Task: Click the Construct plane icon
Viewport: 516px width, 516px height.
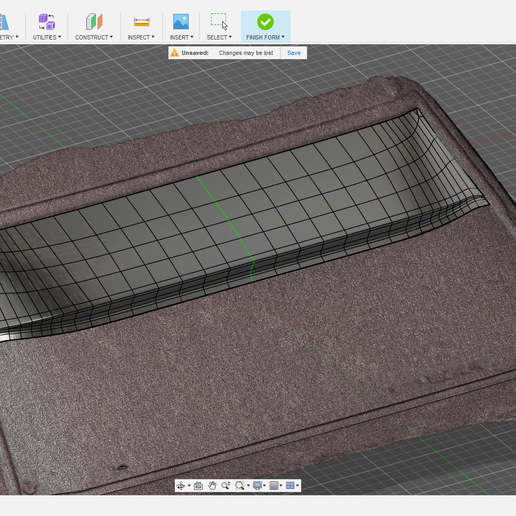Action: 94,22
